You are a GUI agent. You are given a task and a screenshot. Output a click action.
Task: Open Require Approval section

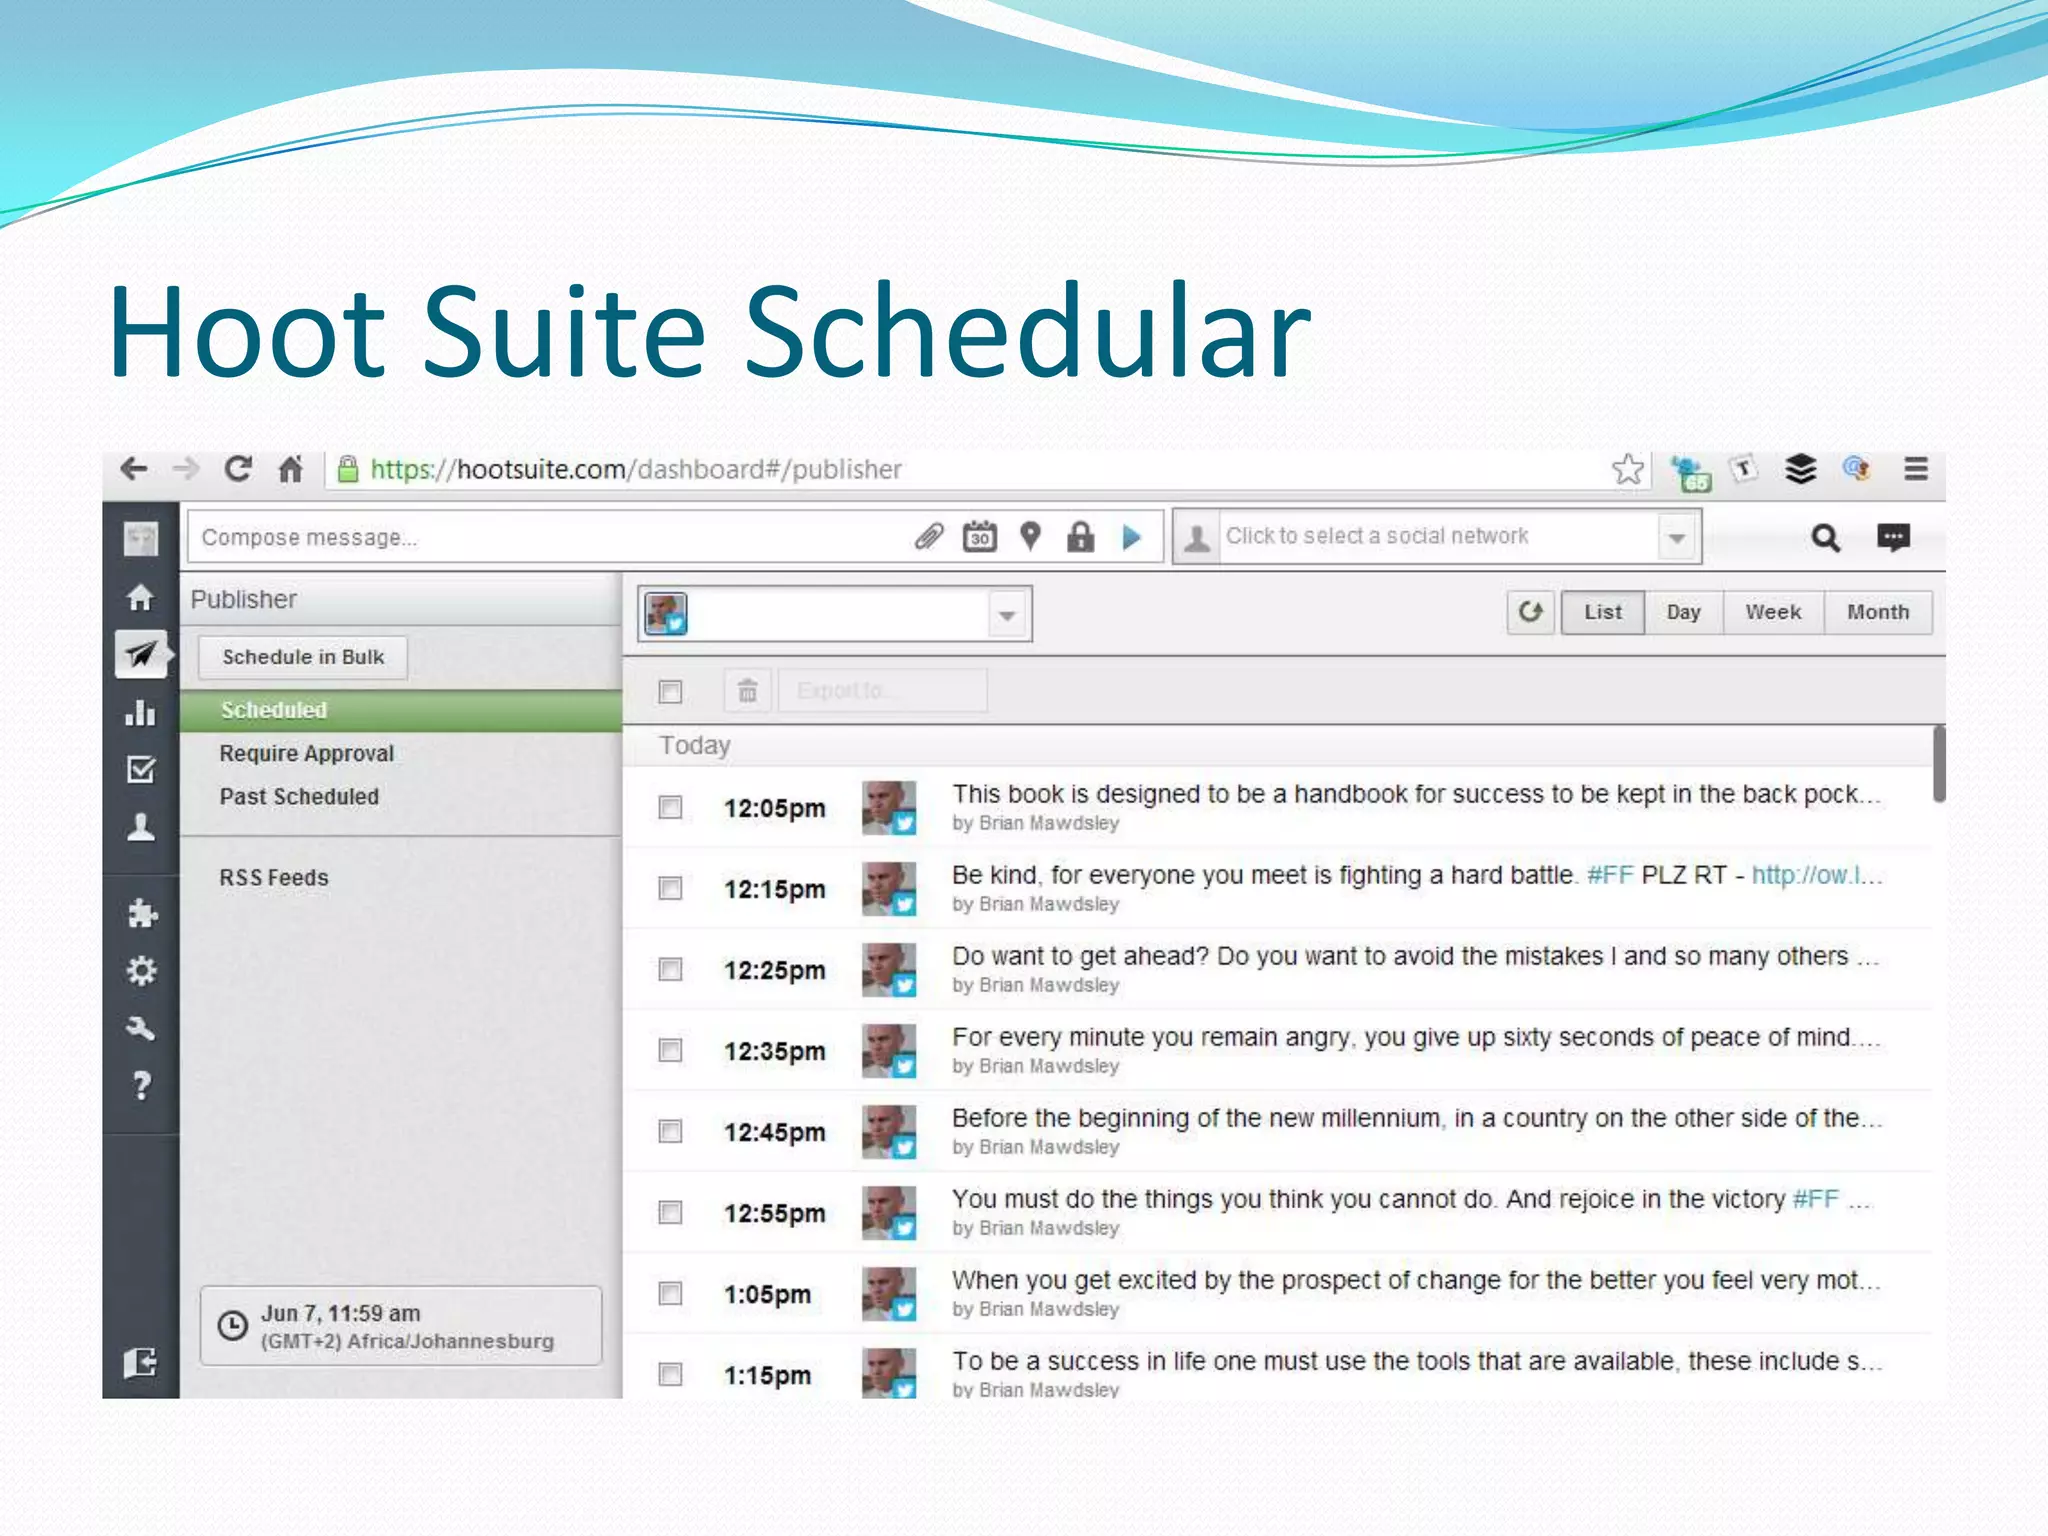(x=307, y=753)
